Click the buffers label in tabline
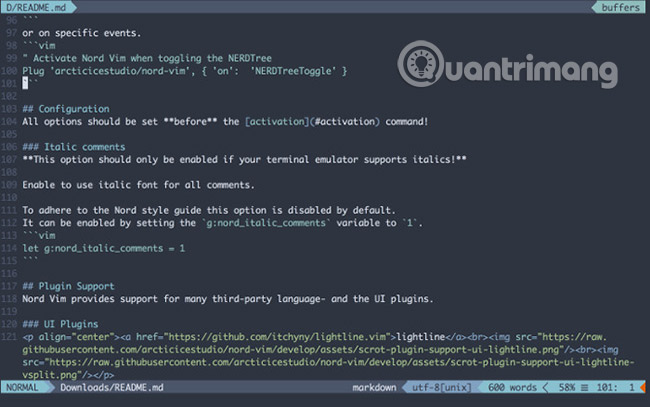Image resolution: width=650 pixels, height=407 pixels. tap(620, 7)
